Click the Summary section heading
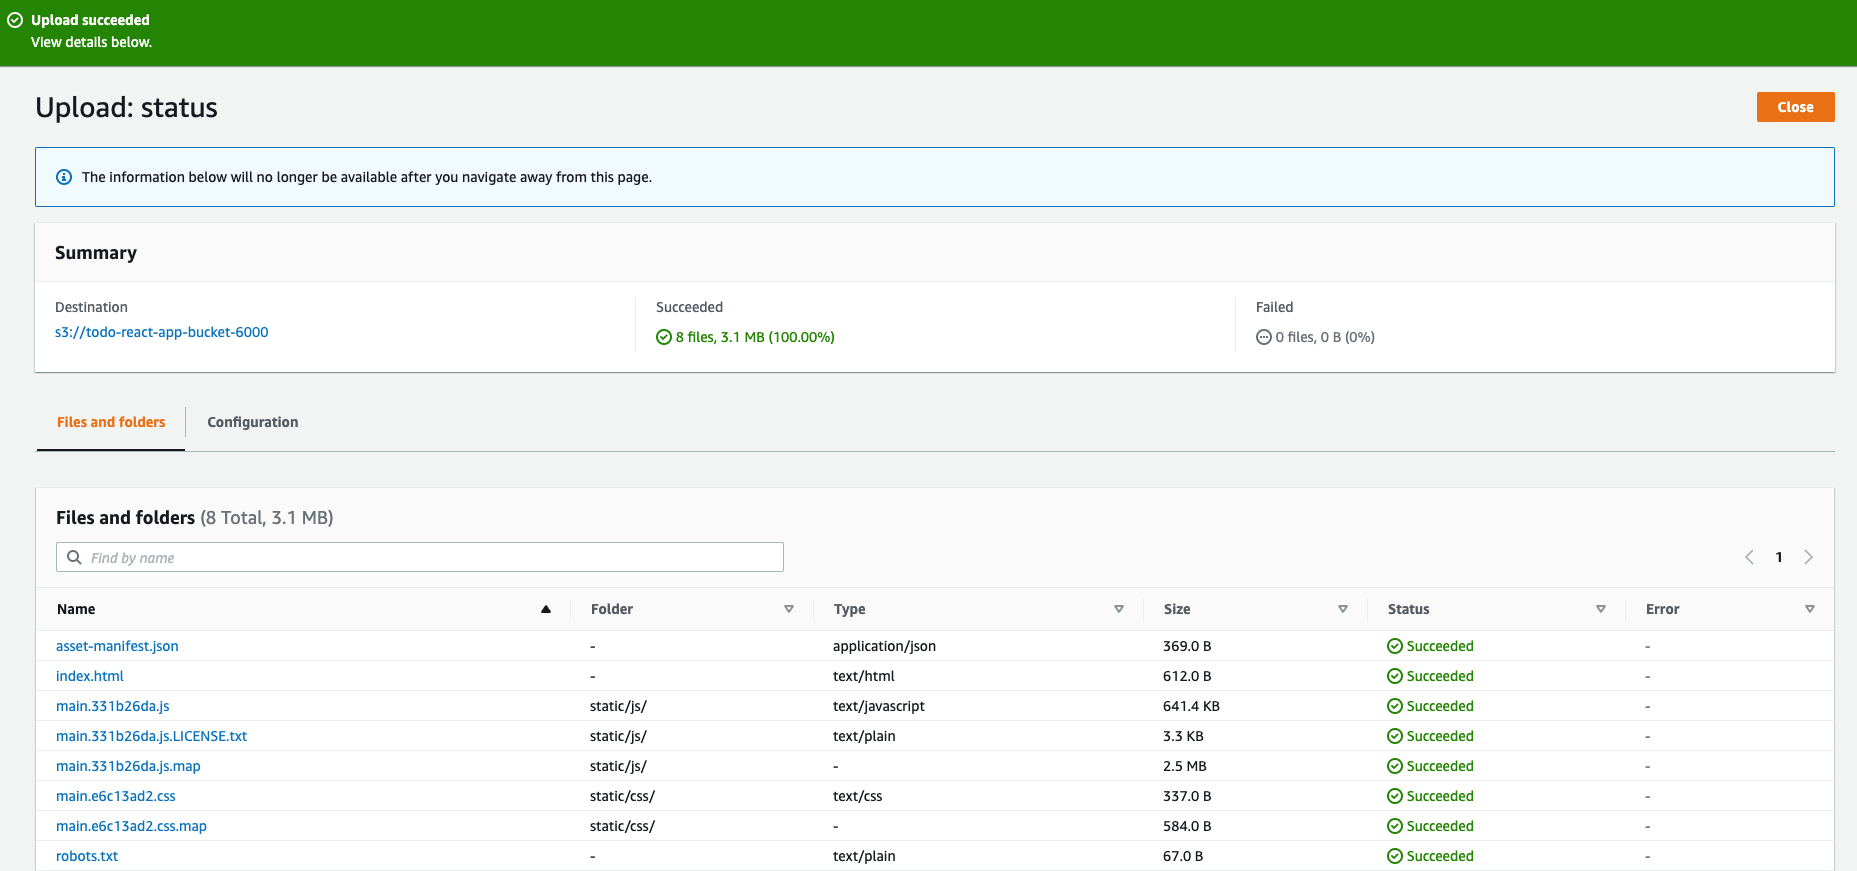 point(96,253)
